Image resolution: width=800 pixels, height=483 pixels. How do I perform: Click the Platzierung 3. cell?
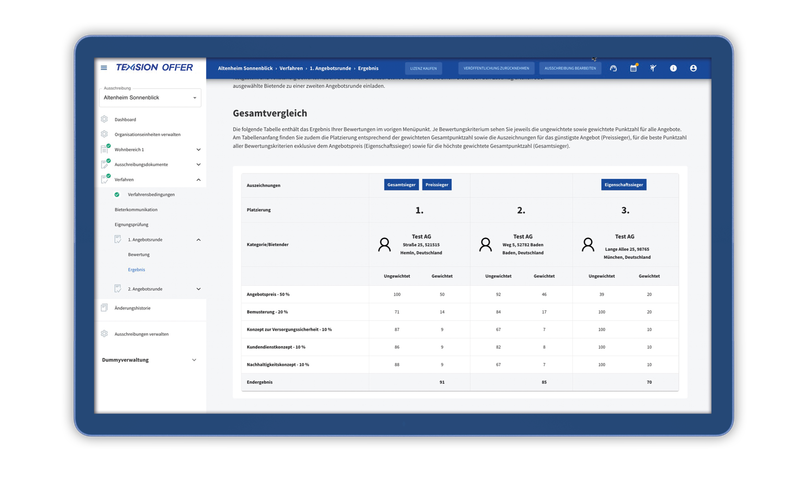tap(625, 210)
